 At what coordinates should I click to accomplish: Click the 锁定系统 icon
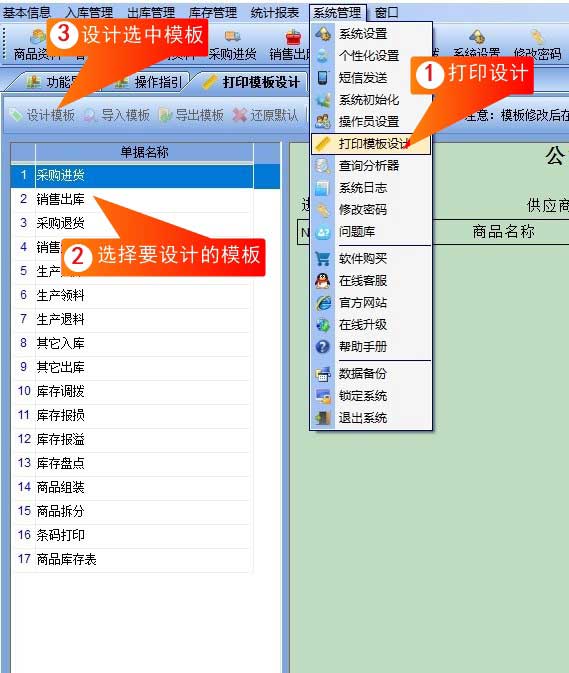pos(322,396)
